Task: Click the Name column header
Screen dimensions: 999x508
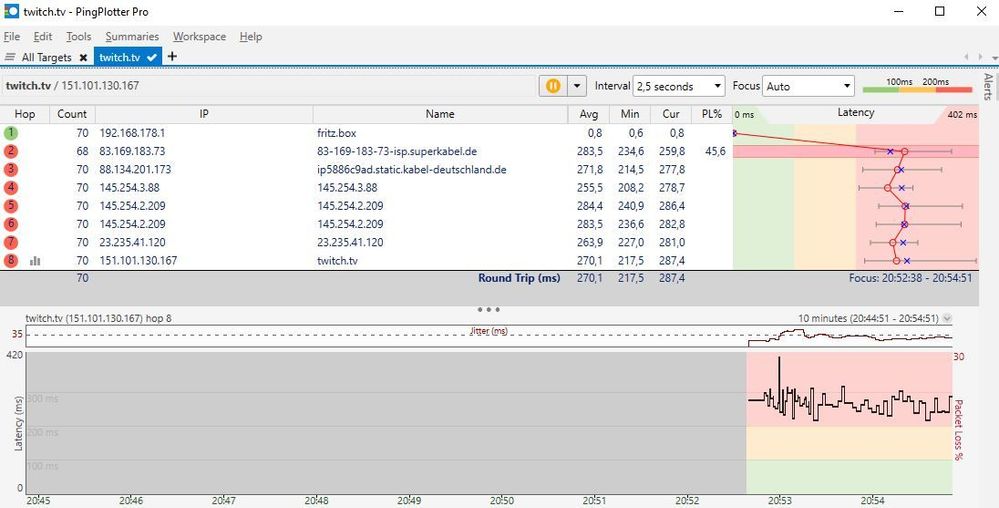Action: coord(440,114)
